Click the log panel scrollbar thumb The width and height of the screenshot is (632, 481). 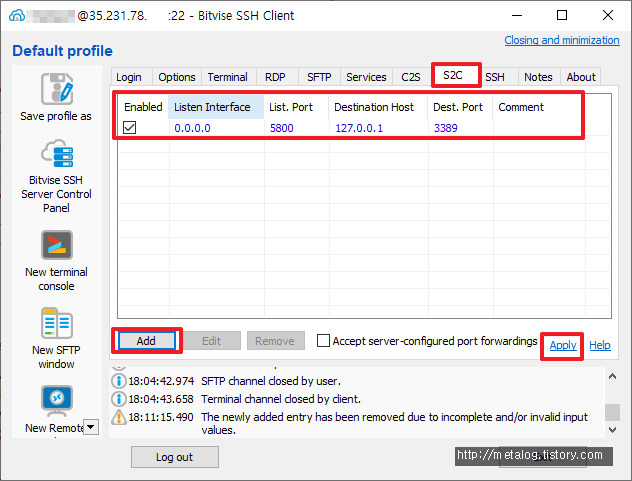(612, 412)
